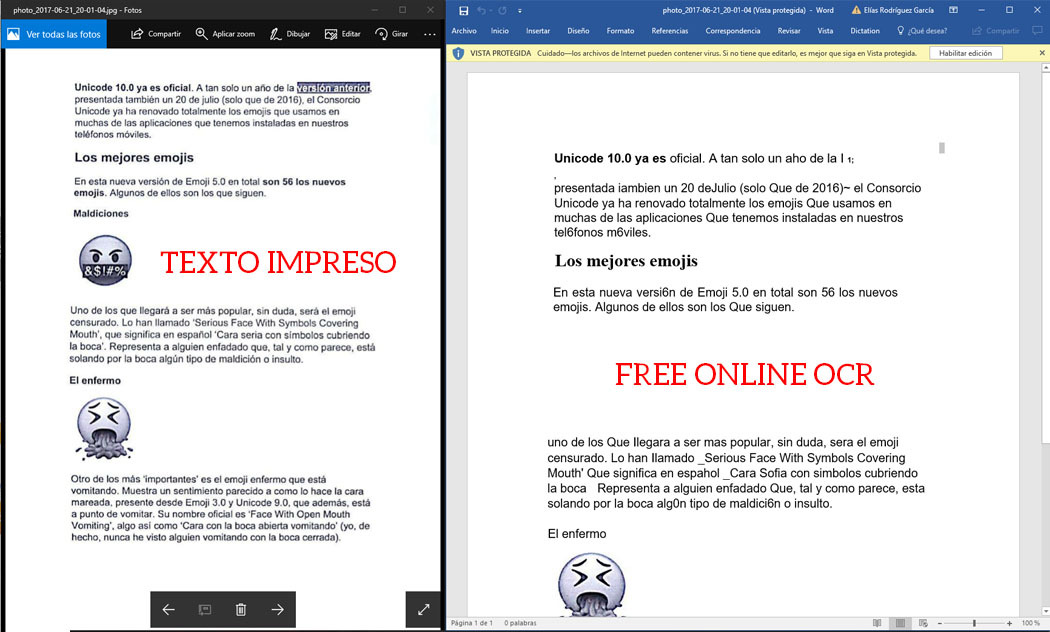Delete the photo with the trash icon
Viewport: 1050px width, 632px height.
pos(241,609)
